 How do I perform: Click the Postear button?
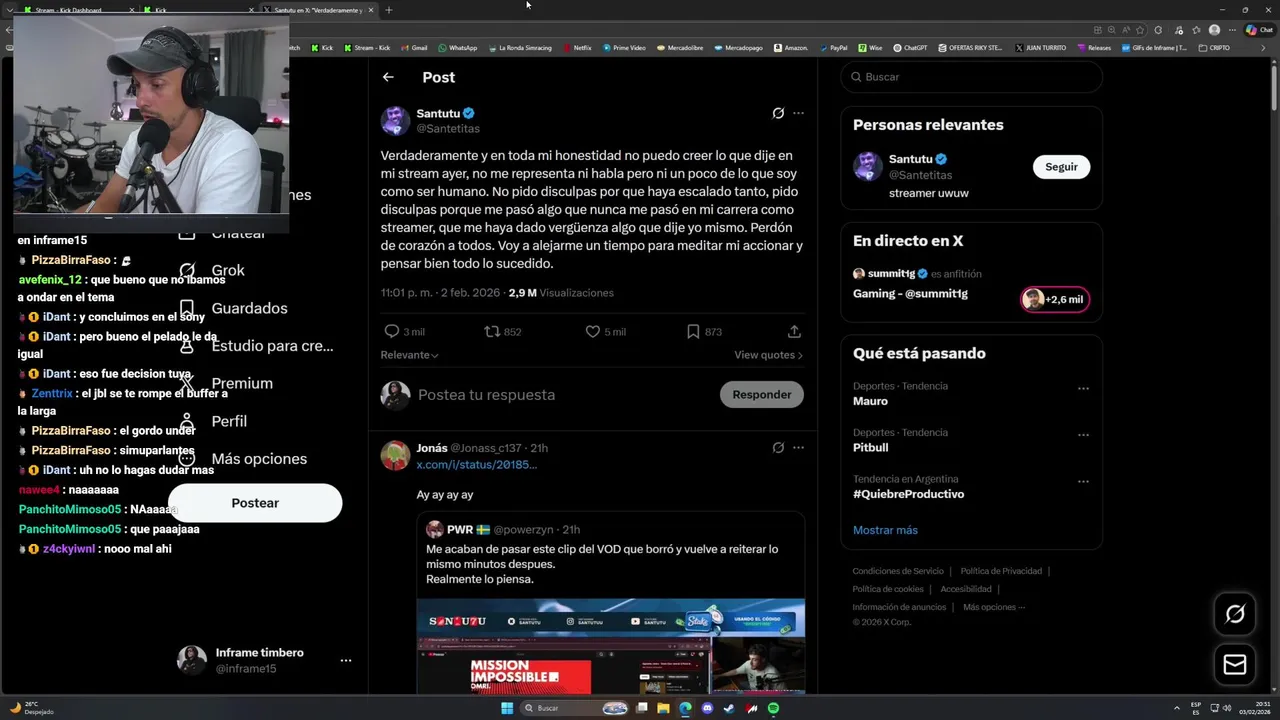pyautogui.click(x=255, y=503)
